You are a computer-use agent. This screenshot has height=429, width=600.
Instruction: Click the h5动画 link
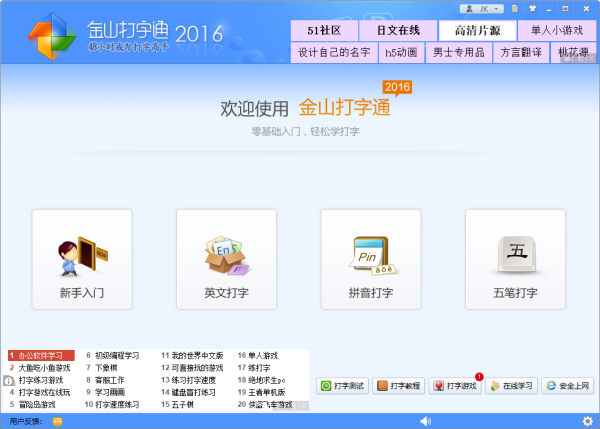tap(401, 52)
